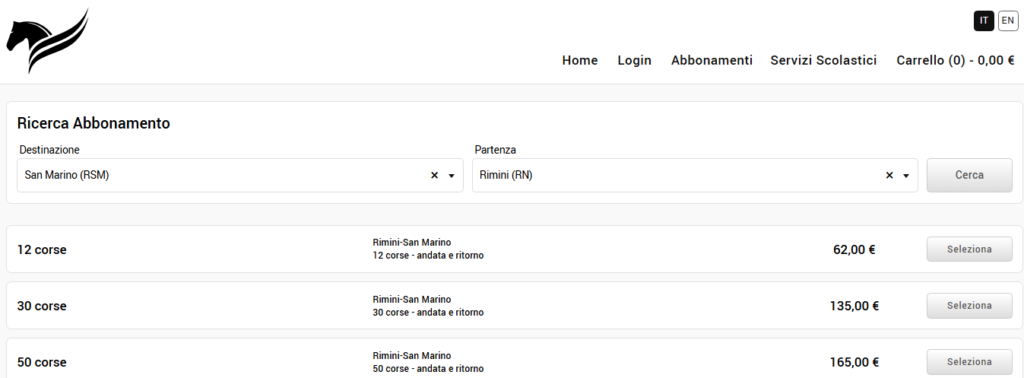Click the winged horse logo

[48, 40]
